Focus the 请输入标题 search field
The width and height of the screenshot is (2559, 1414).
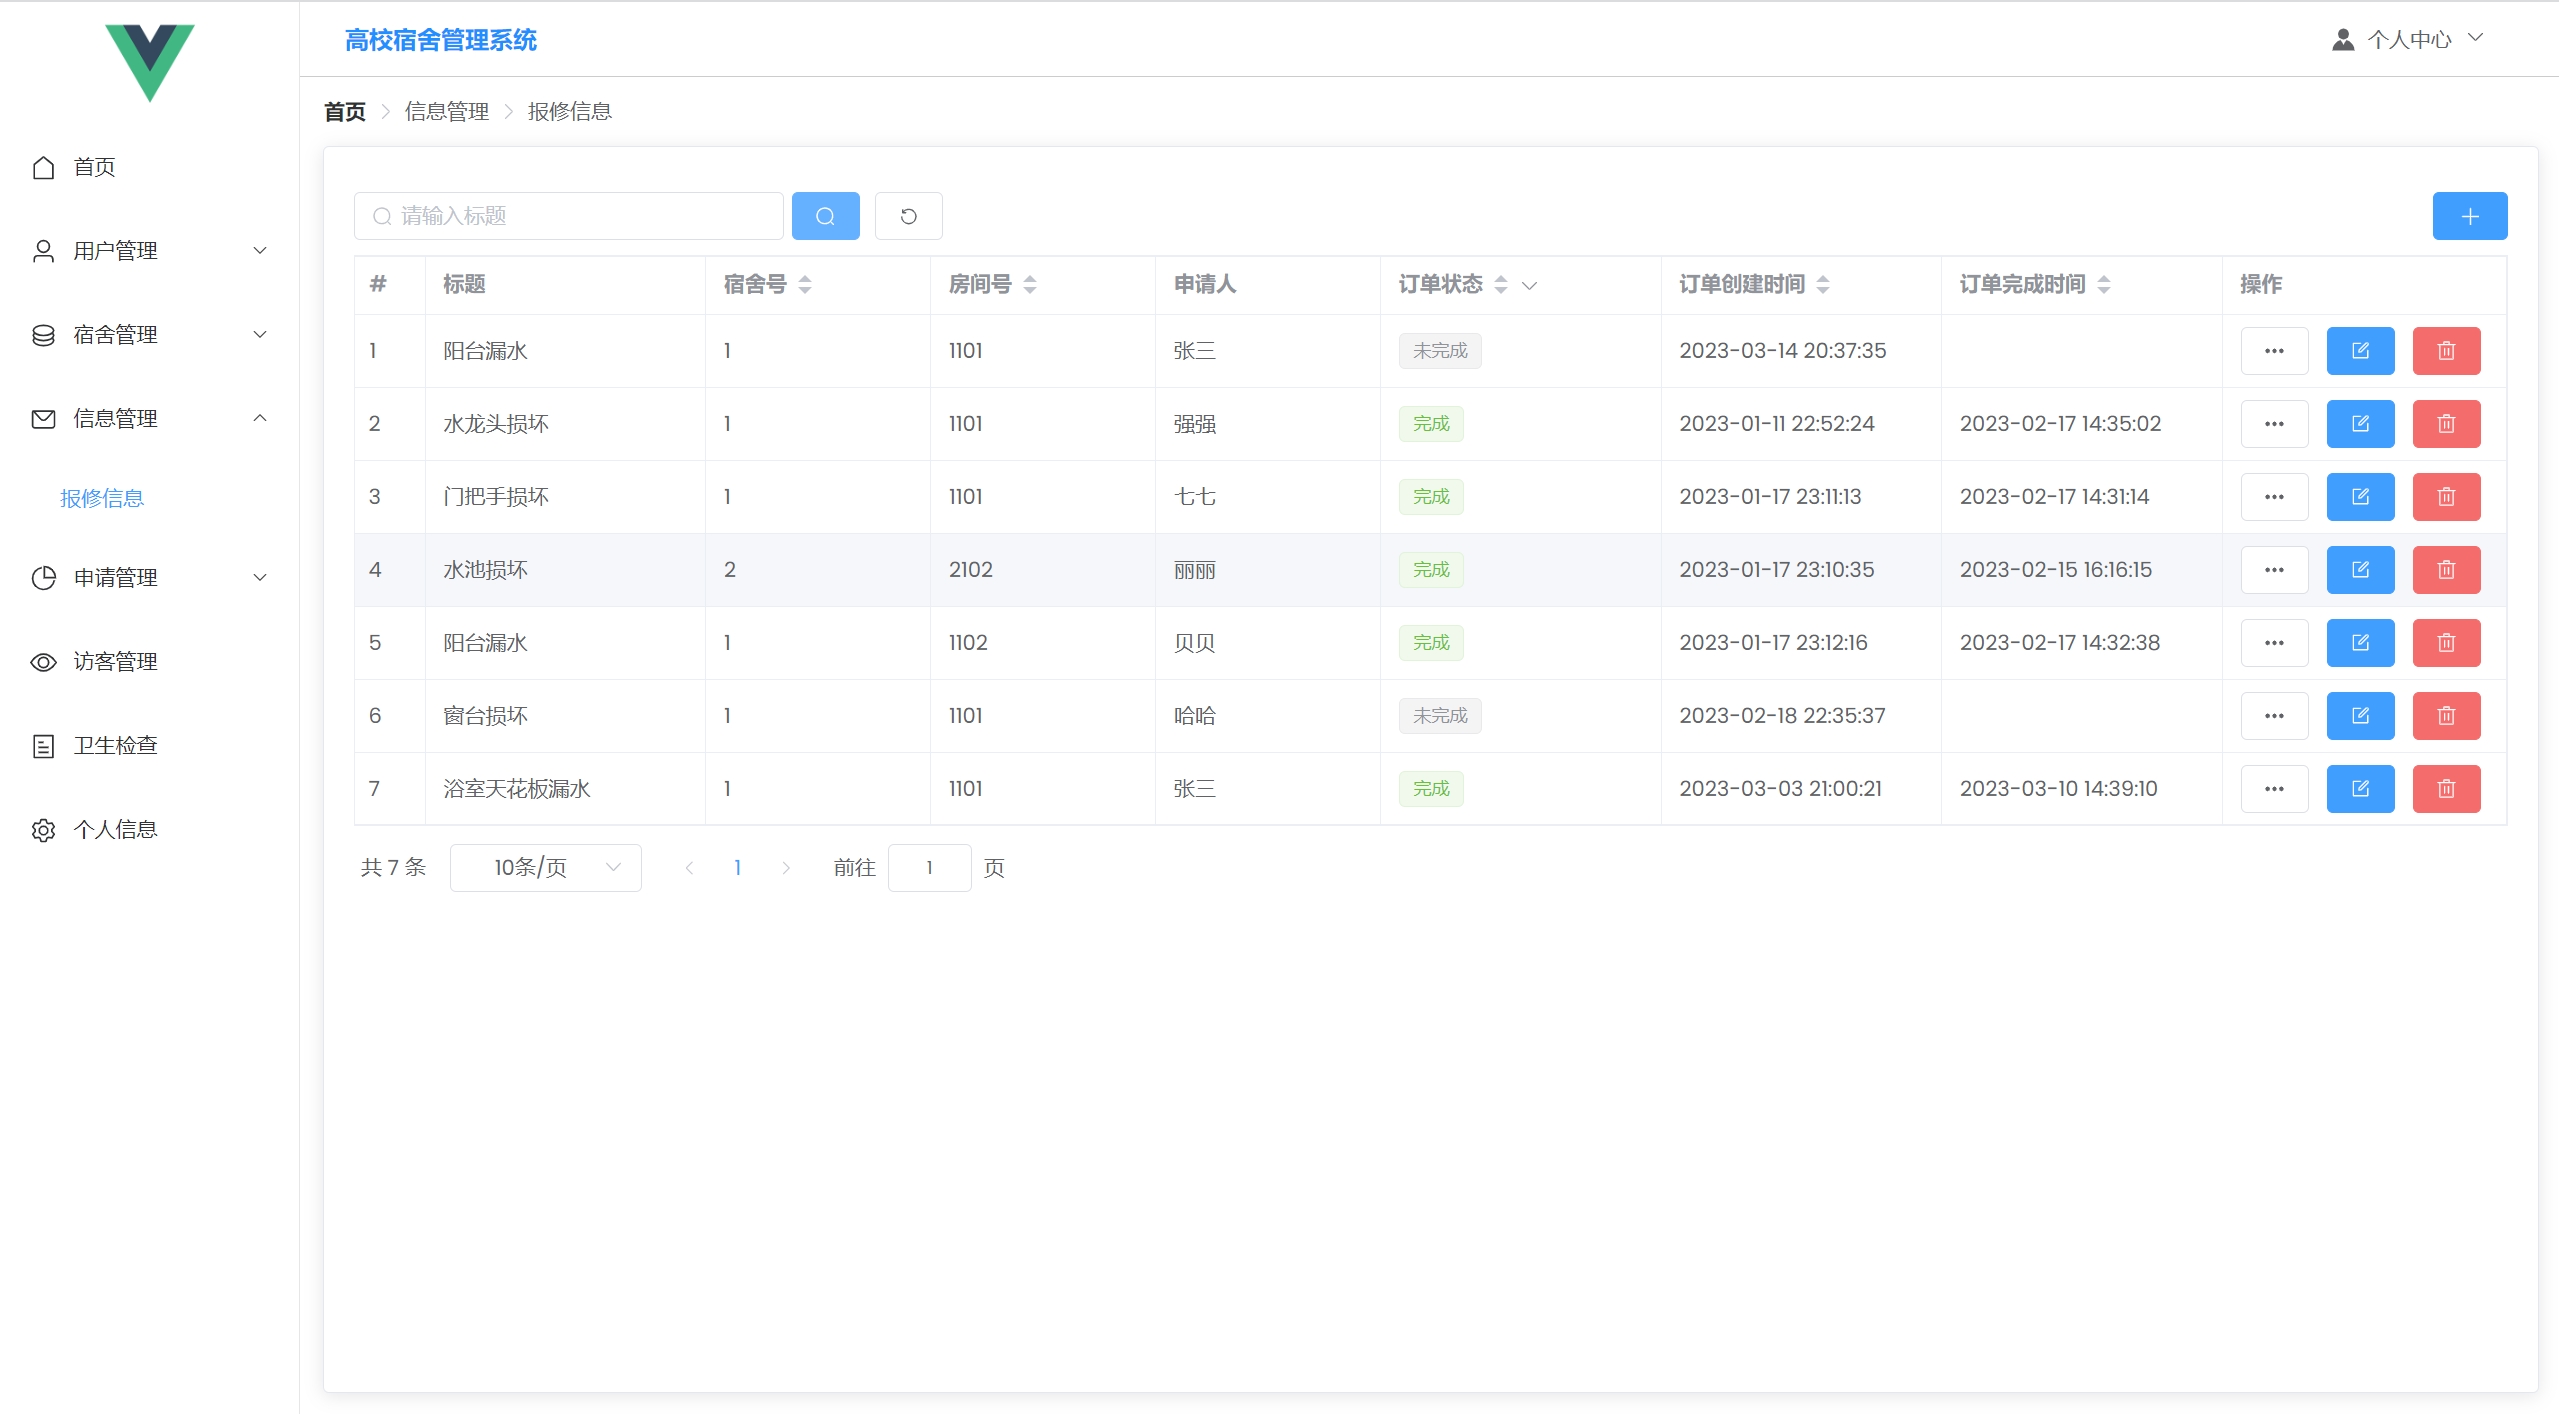coord(580,216)
